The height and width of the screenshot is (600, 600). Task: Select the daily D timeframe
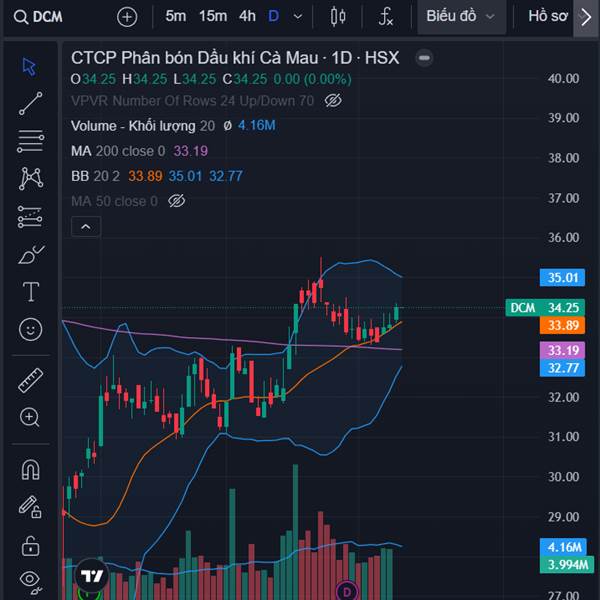coord(274,16)
